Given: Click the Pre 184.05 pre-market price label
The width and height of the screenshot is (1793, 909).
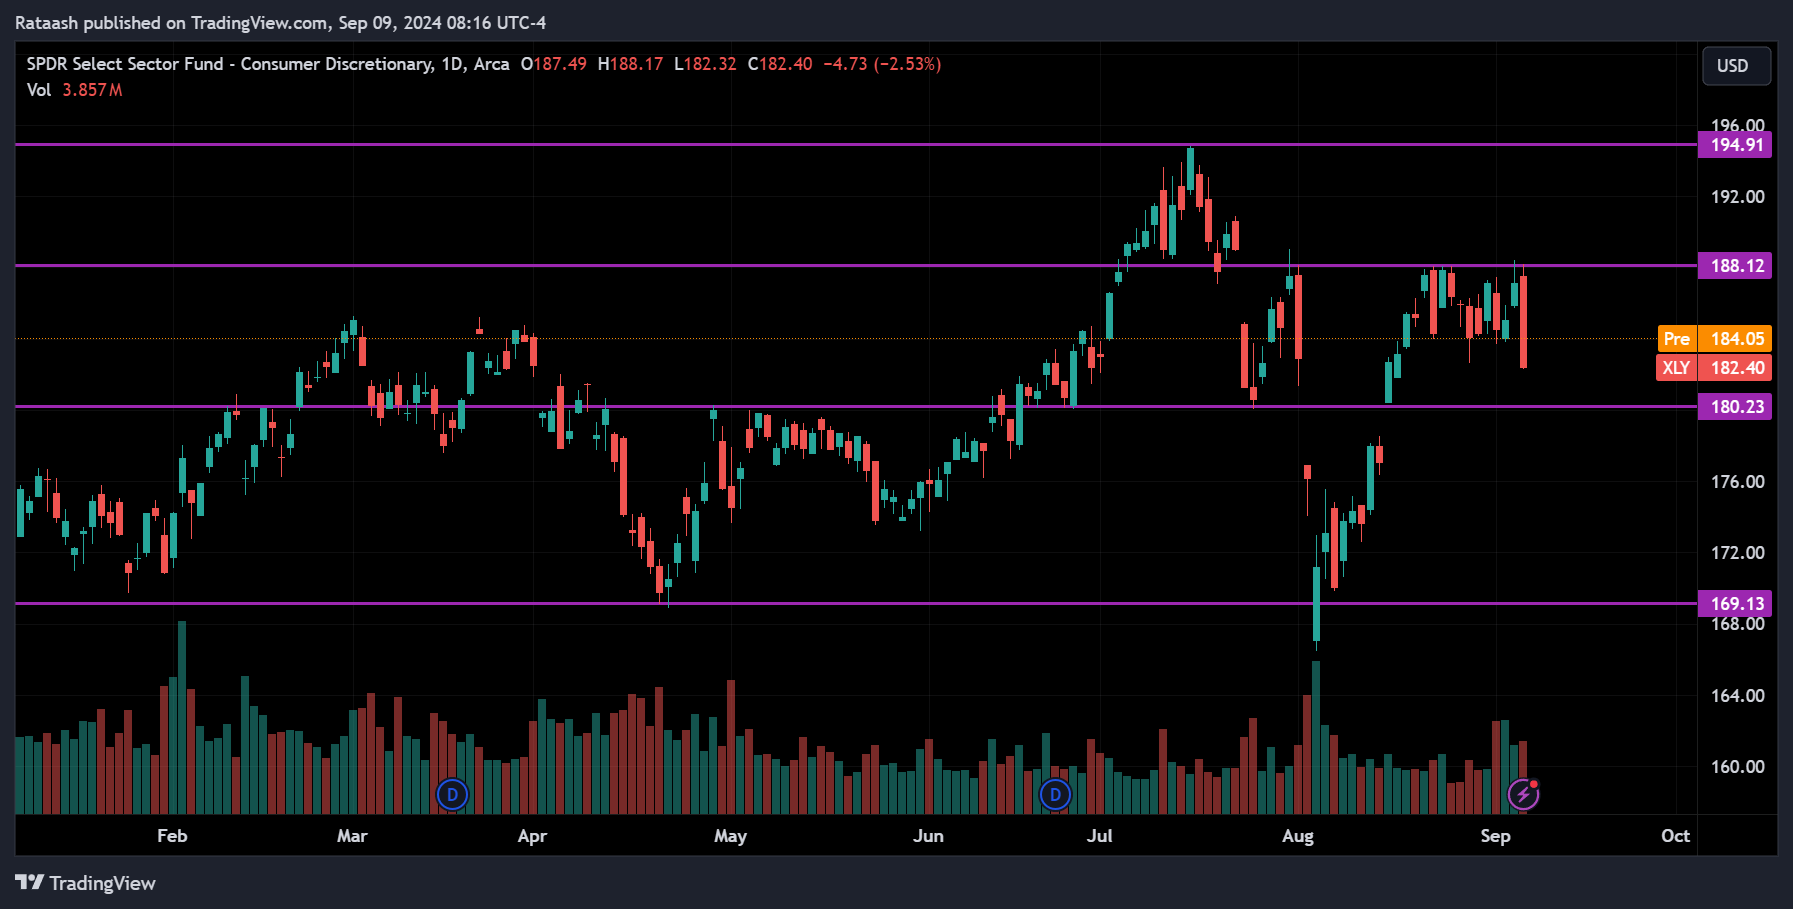Looking at the screenshot, I should pyautogui.click(x=1714, y=339).
